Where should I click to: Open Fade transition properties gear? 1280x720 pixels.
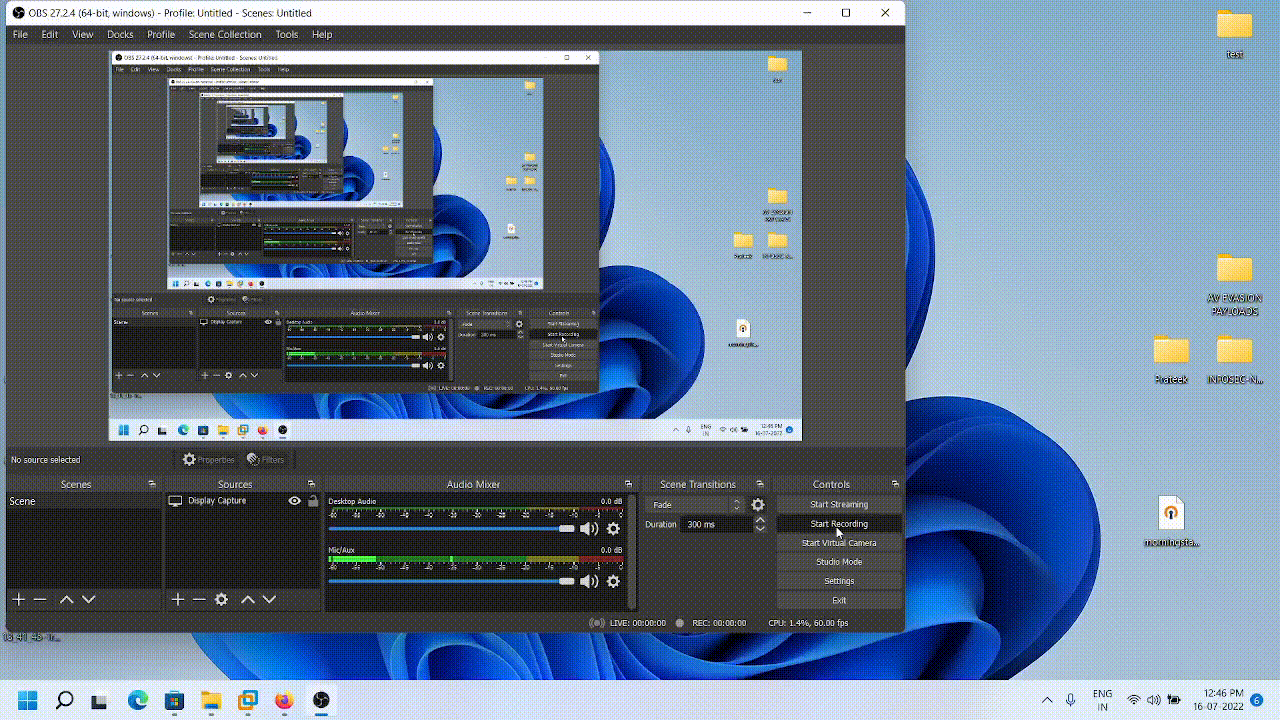point(758,505)
